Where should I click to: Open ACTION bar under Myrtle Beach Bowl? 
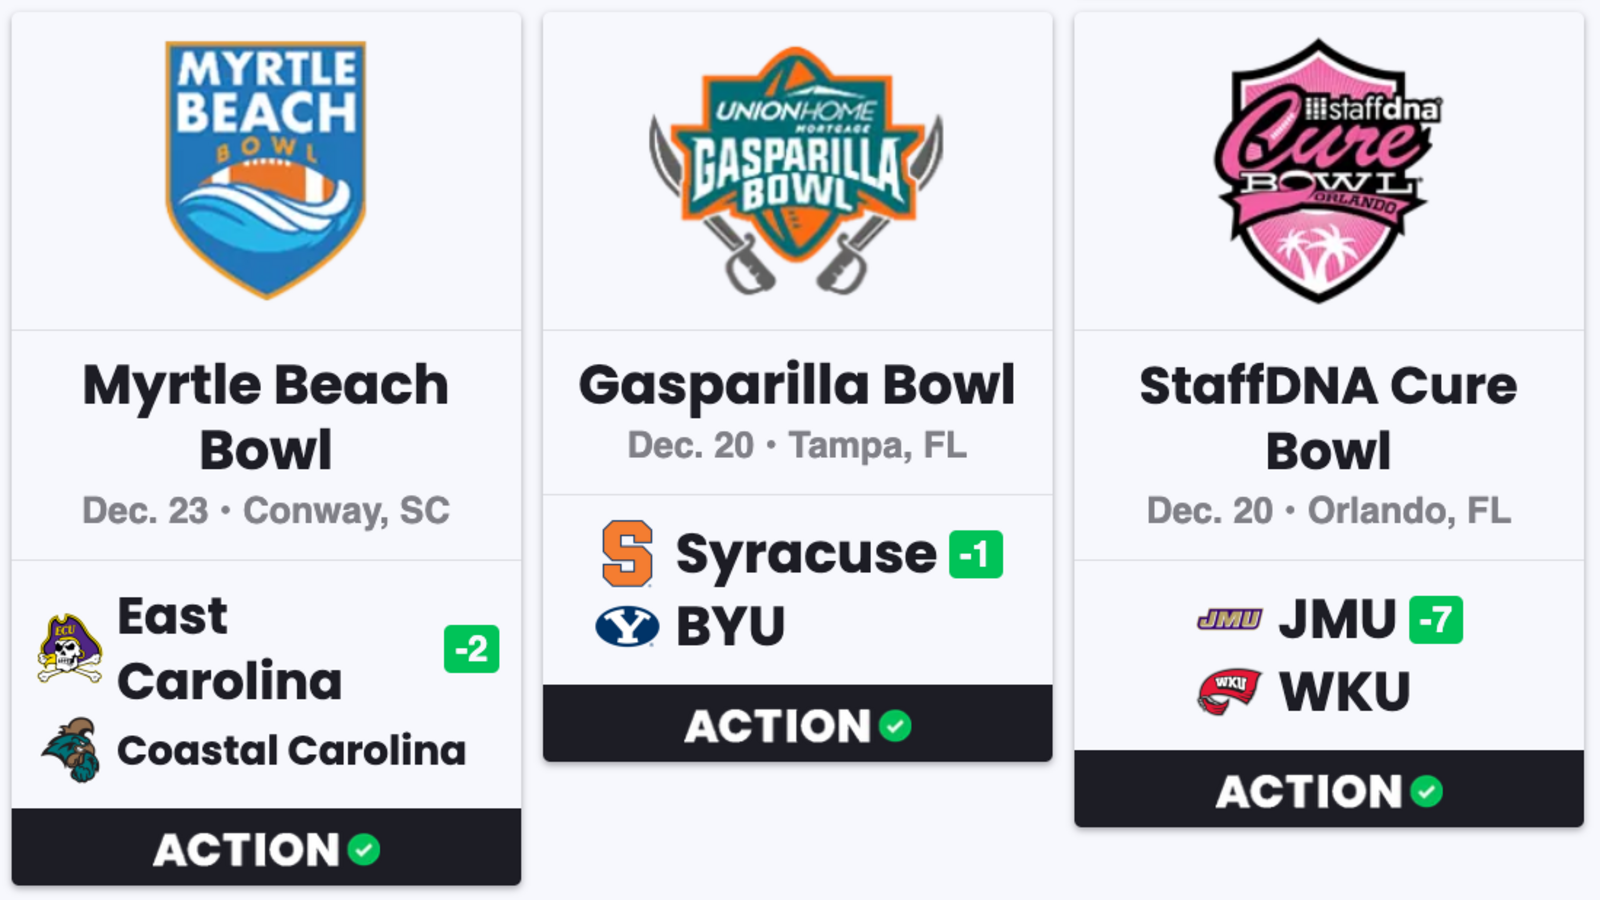coord(266,848)
